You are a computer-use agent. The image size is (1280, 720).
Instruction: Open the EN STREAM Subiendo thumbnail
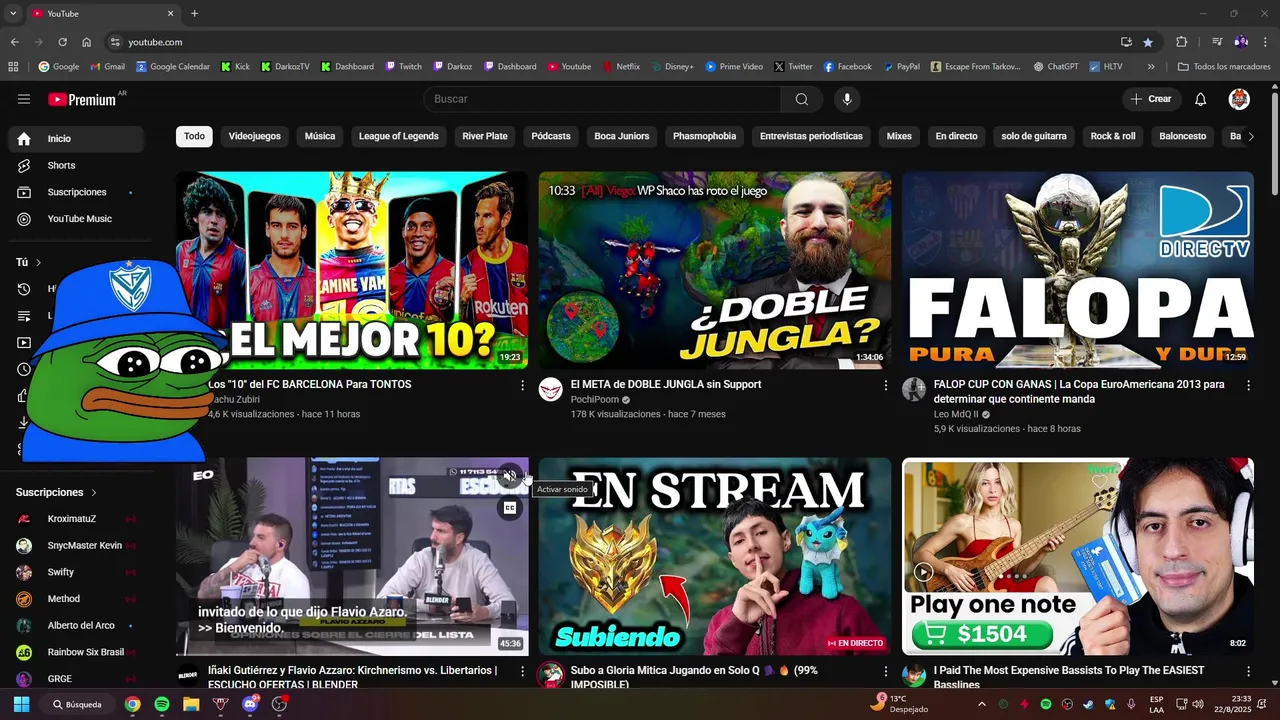point(715,556)
